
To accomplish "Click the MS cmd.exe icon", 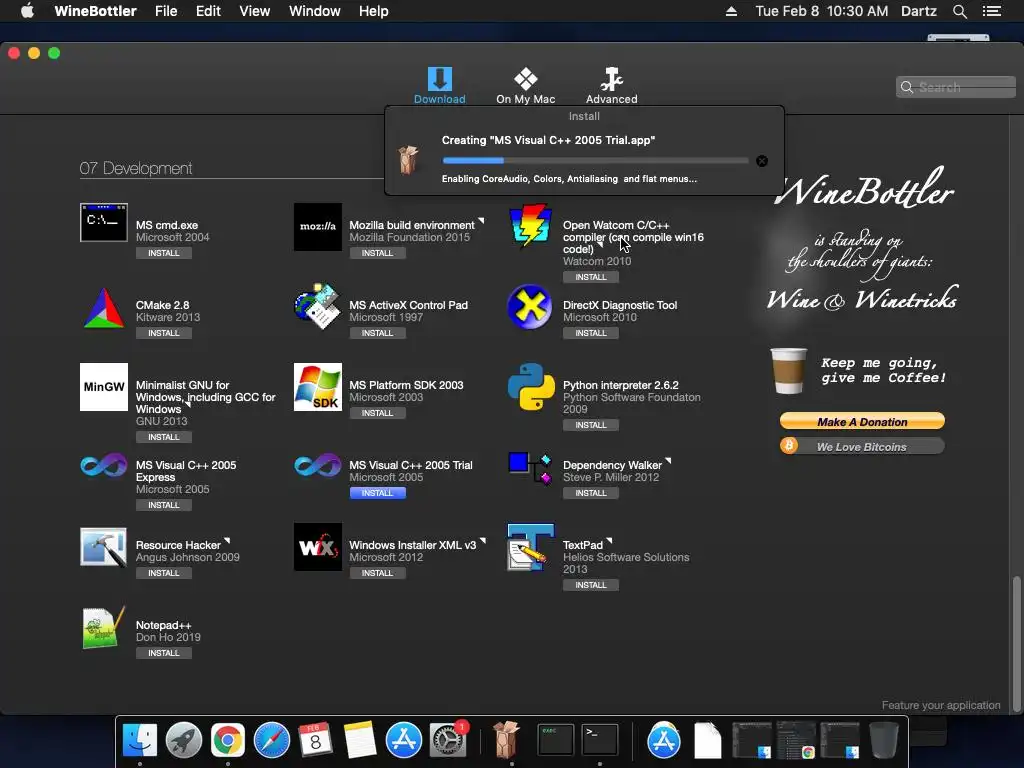I will 104,222.
